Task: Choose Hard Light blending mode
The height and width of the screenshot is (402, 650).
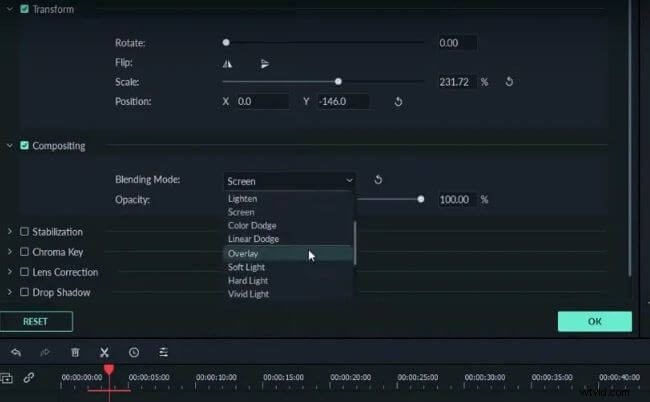Action: pos(288,281)
